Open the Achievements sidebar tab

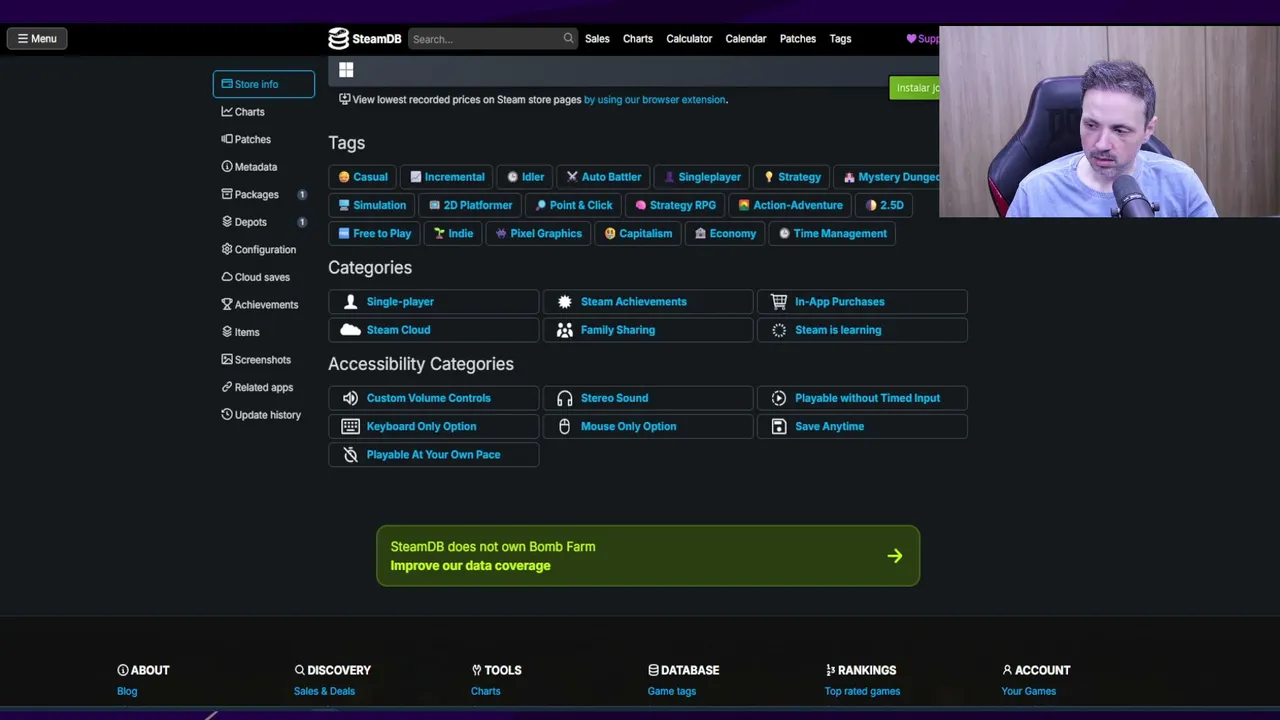[x=264, y=305]
